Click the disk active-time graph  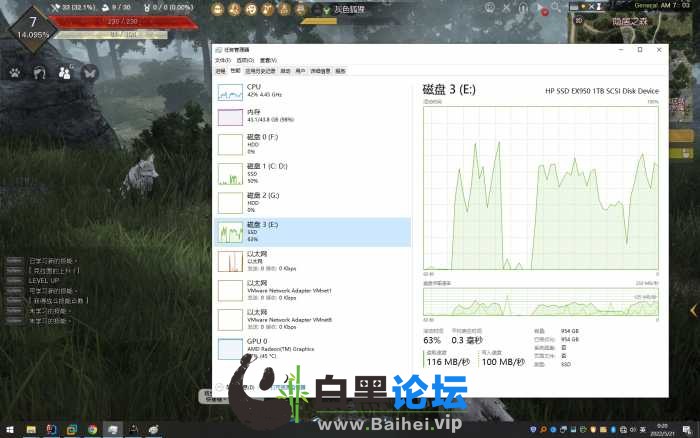pyautogui.click(x=541, y=188)
